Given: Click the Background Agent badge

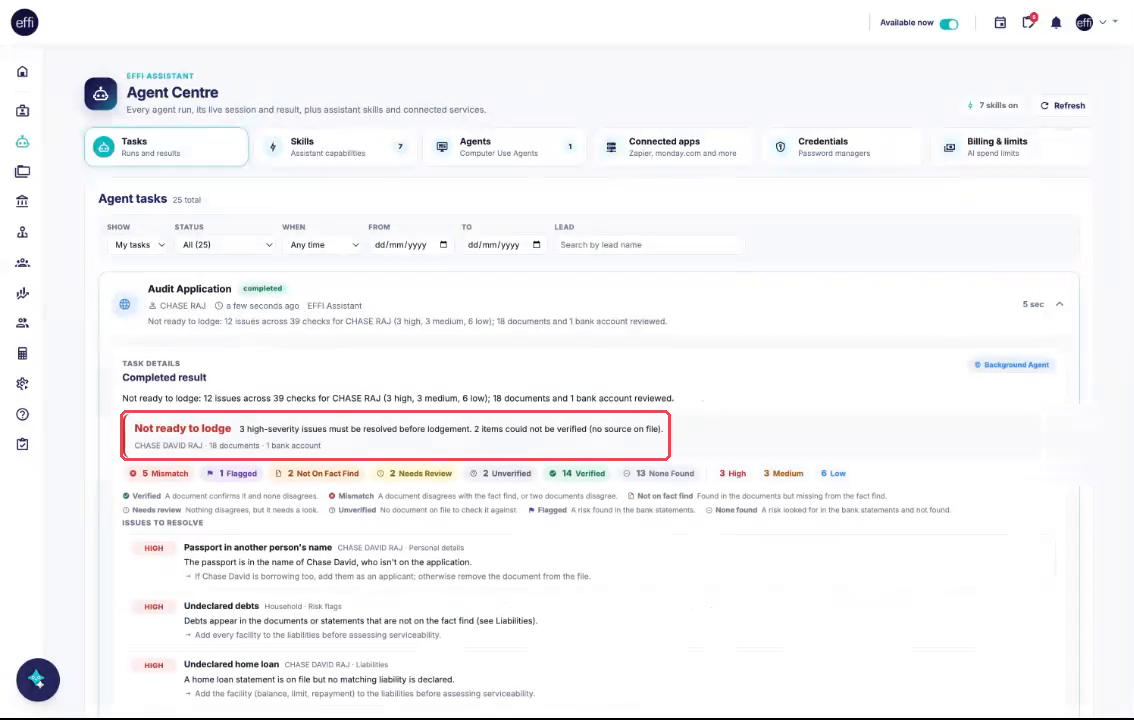Looking at the screenshot, I should pos(1011,365).
